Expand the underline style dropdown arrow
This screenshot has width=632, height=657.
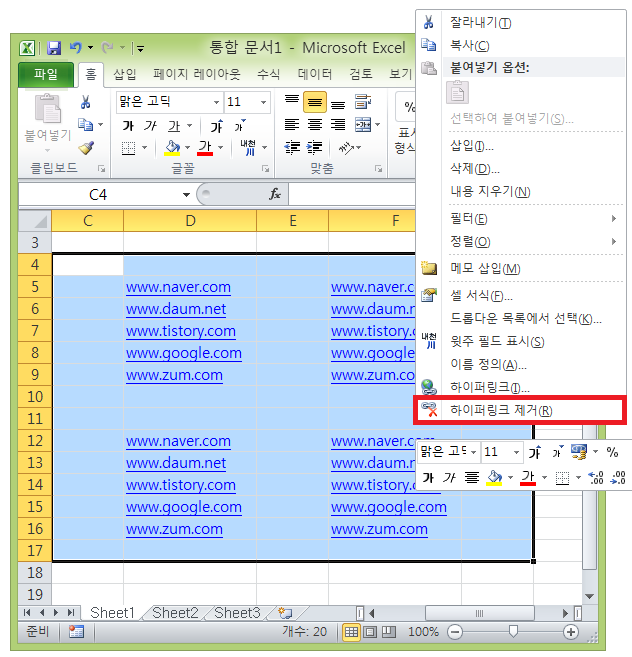click(x=190, y=126)
